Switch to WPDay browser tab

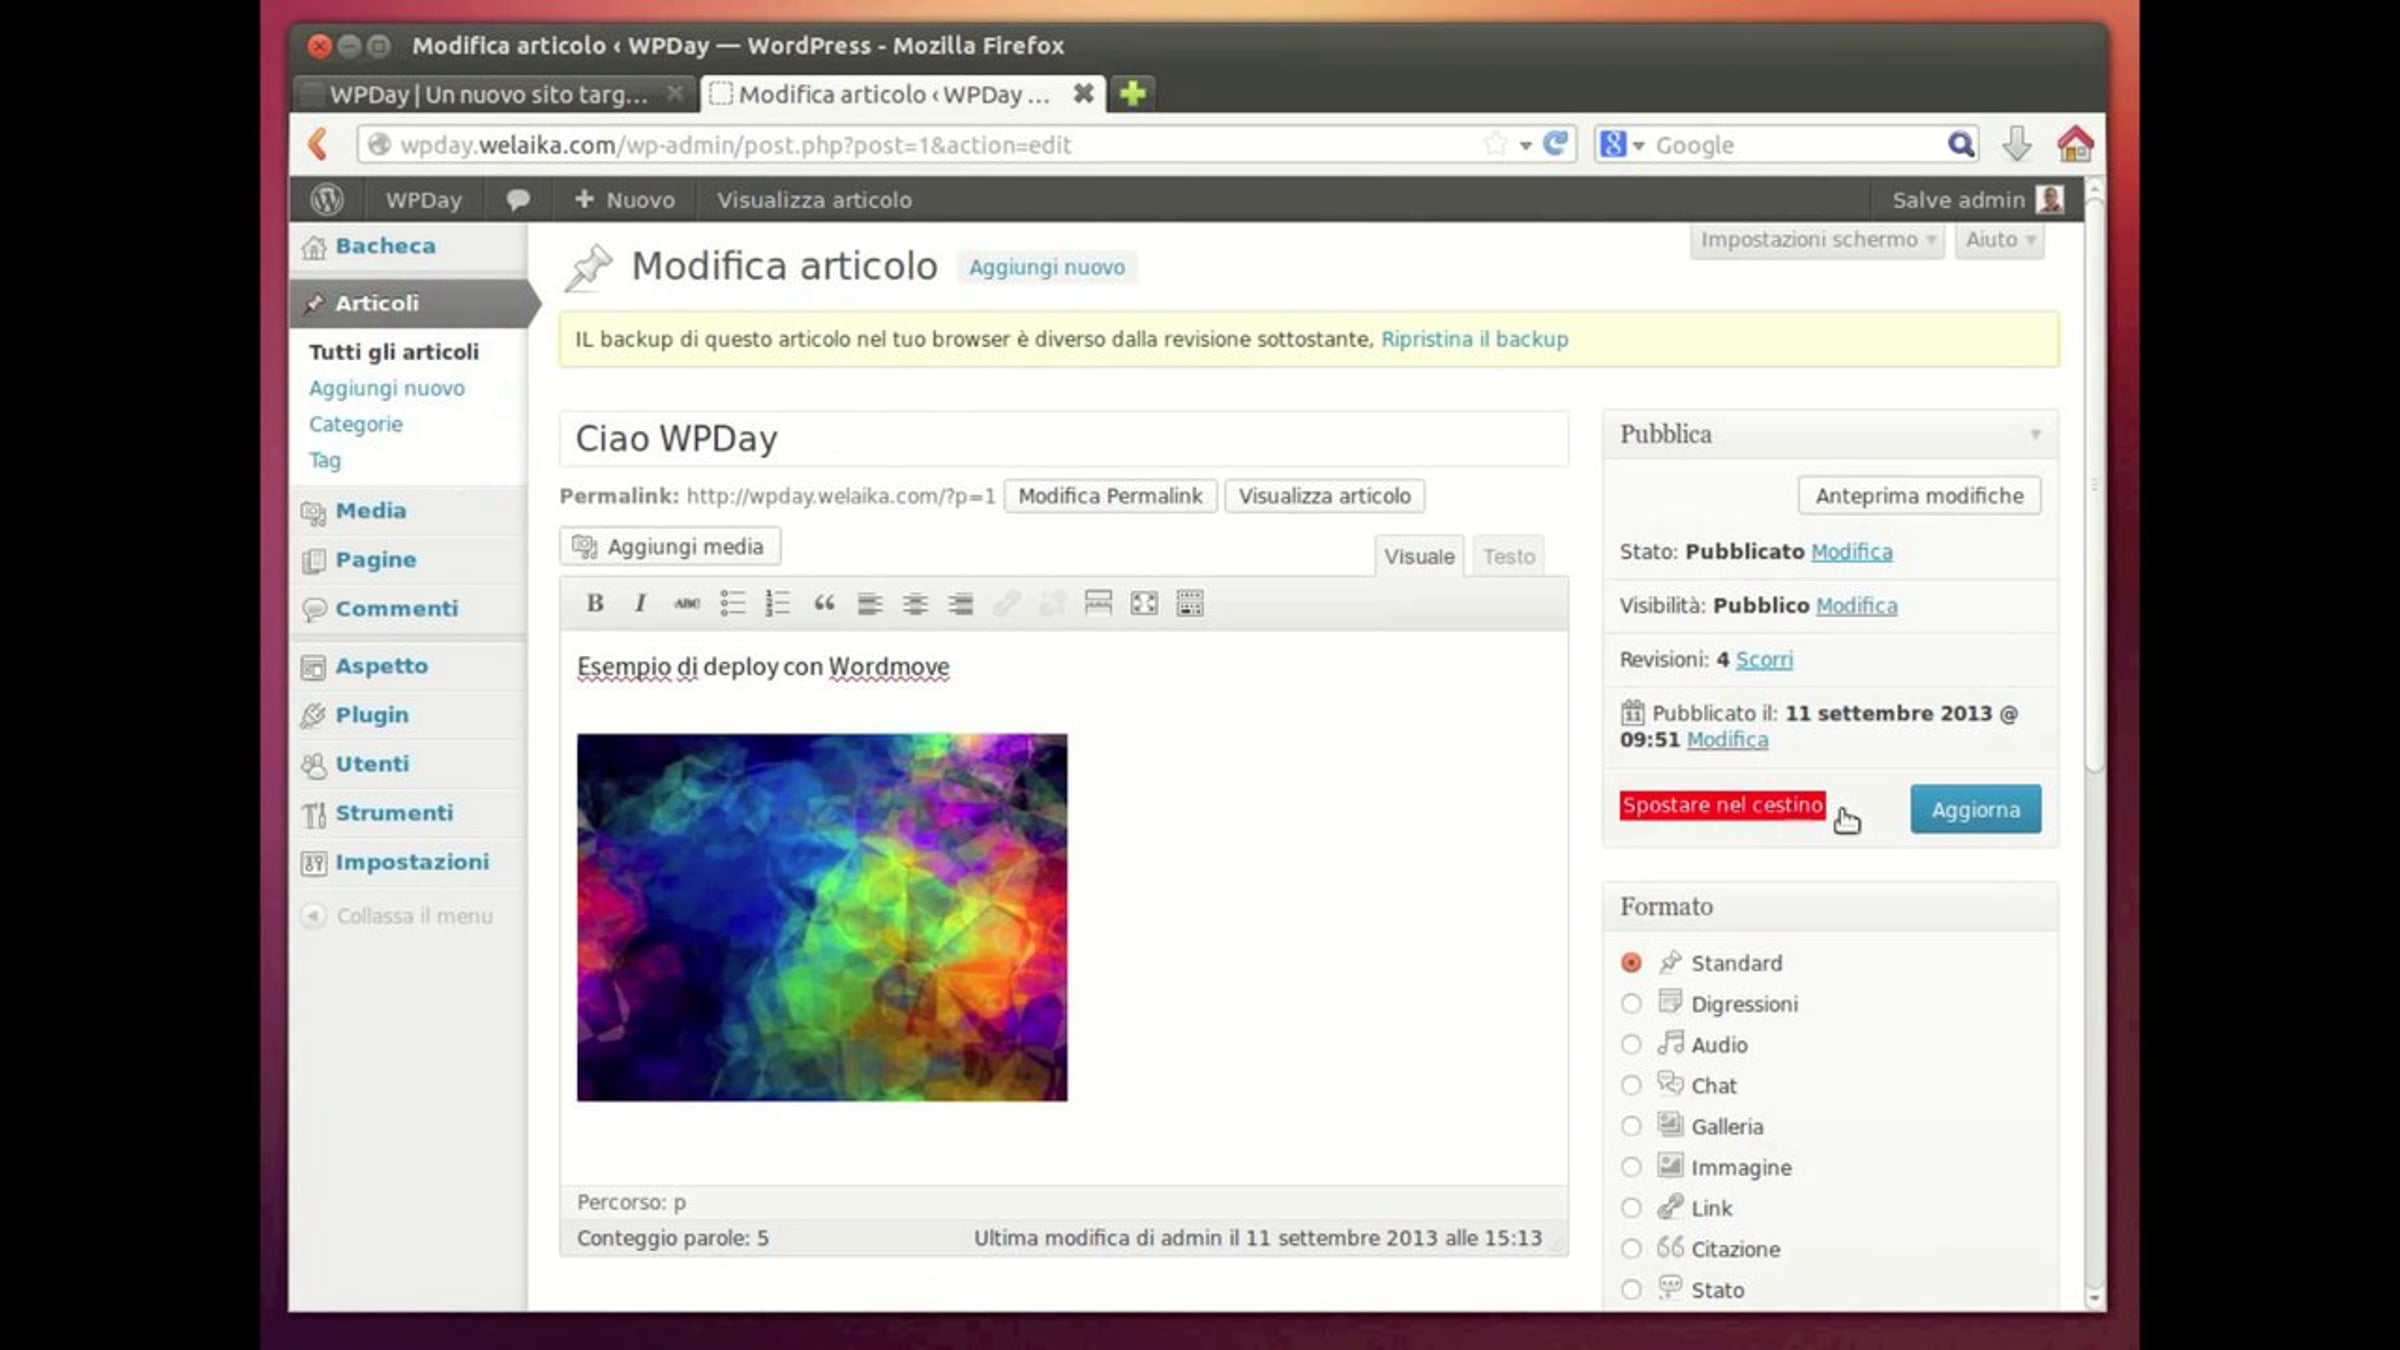click(494, 94)
